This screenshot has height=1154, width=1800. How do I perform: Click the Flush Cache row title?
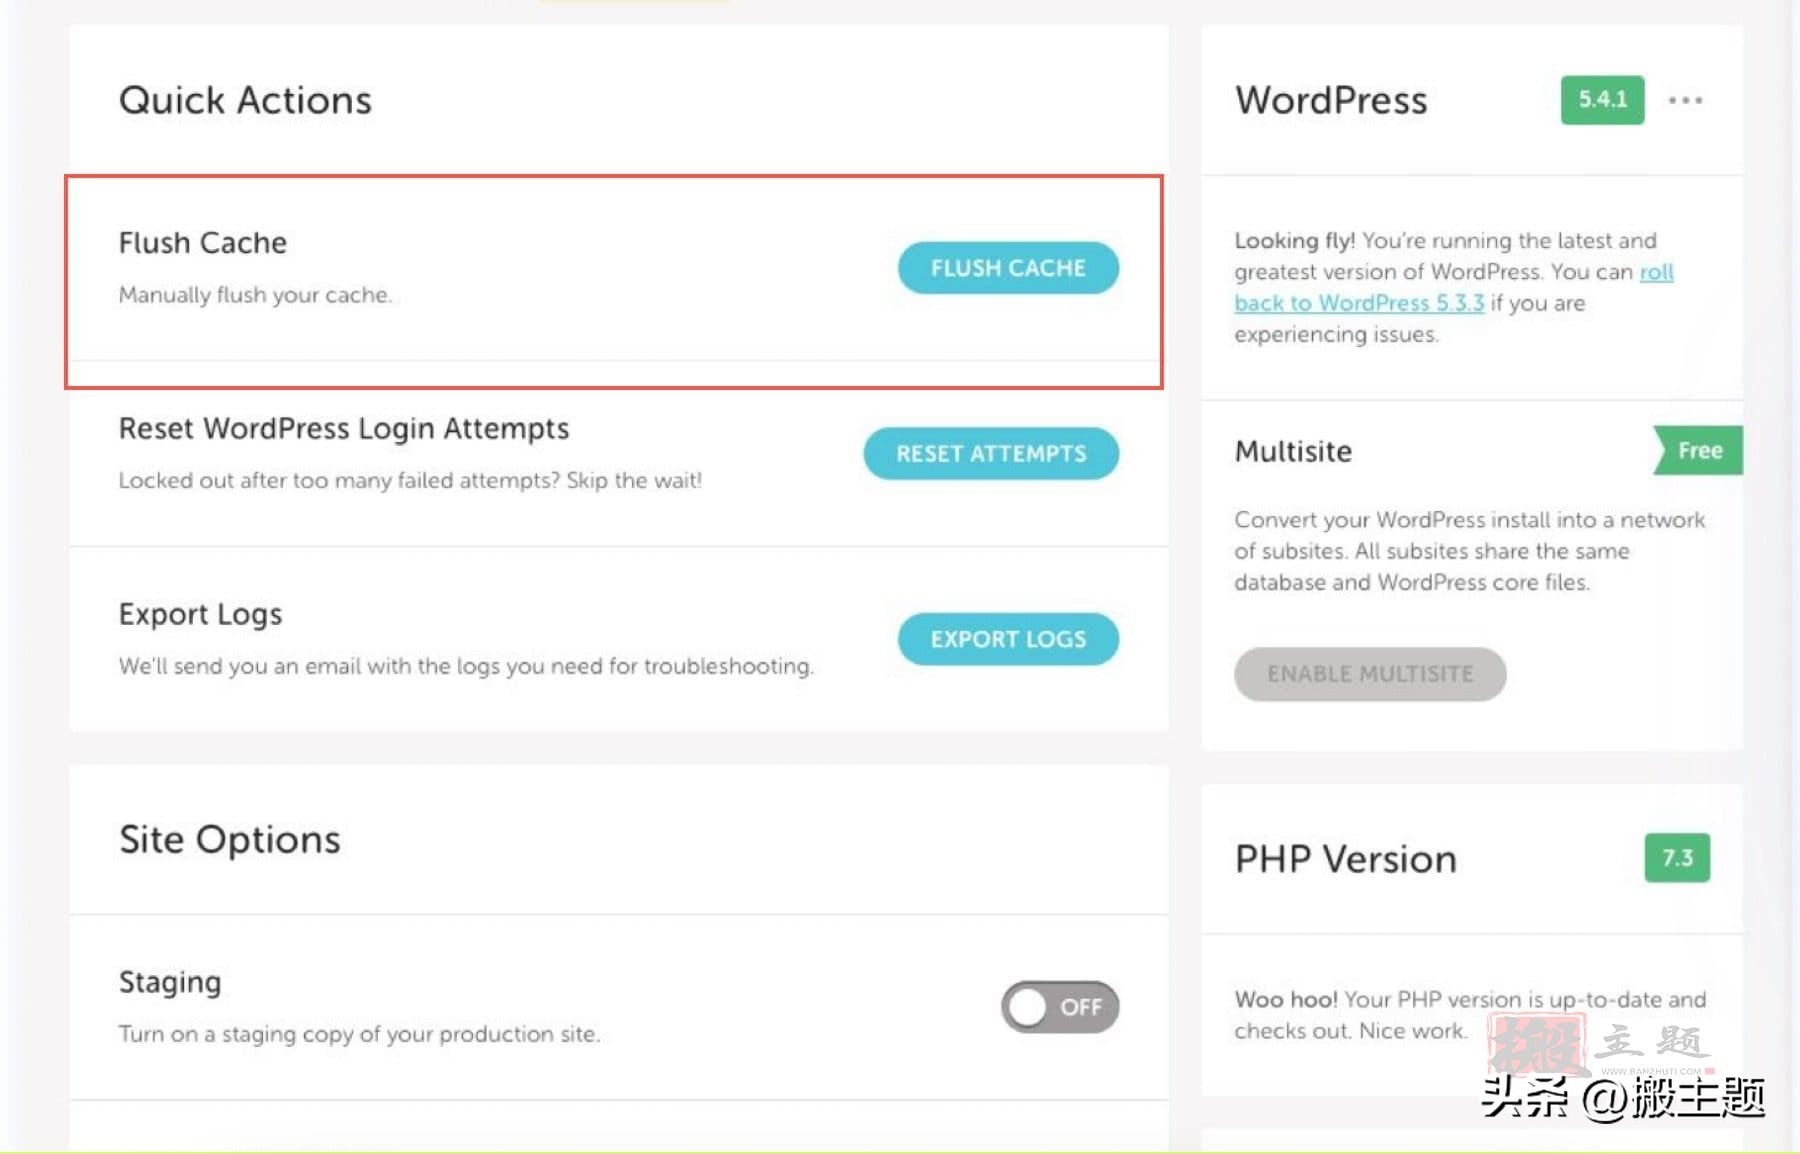coord(202,243)
